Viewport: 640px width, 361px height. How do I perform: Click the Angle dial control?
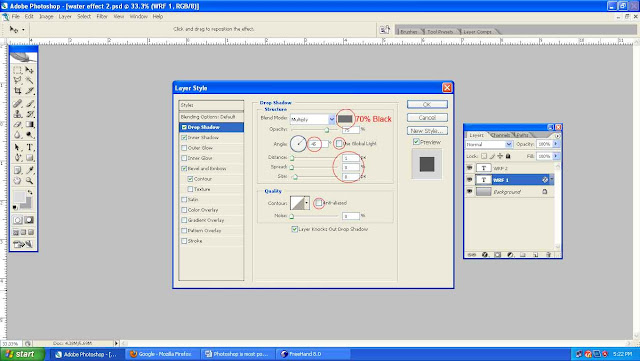coord(298,143)
